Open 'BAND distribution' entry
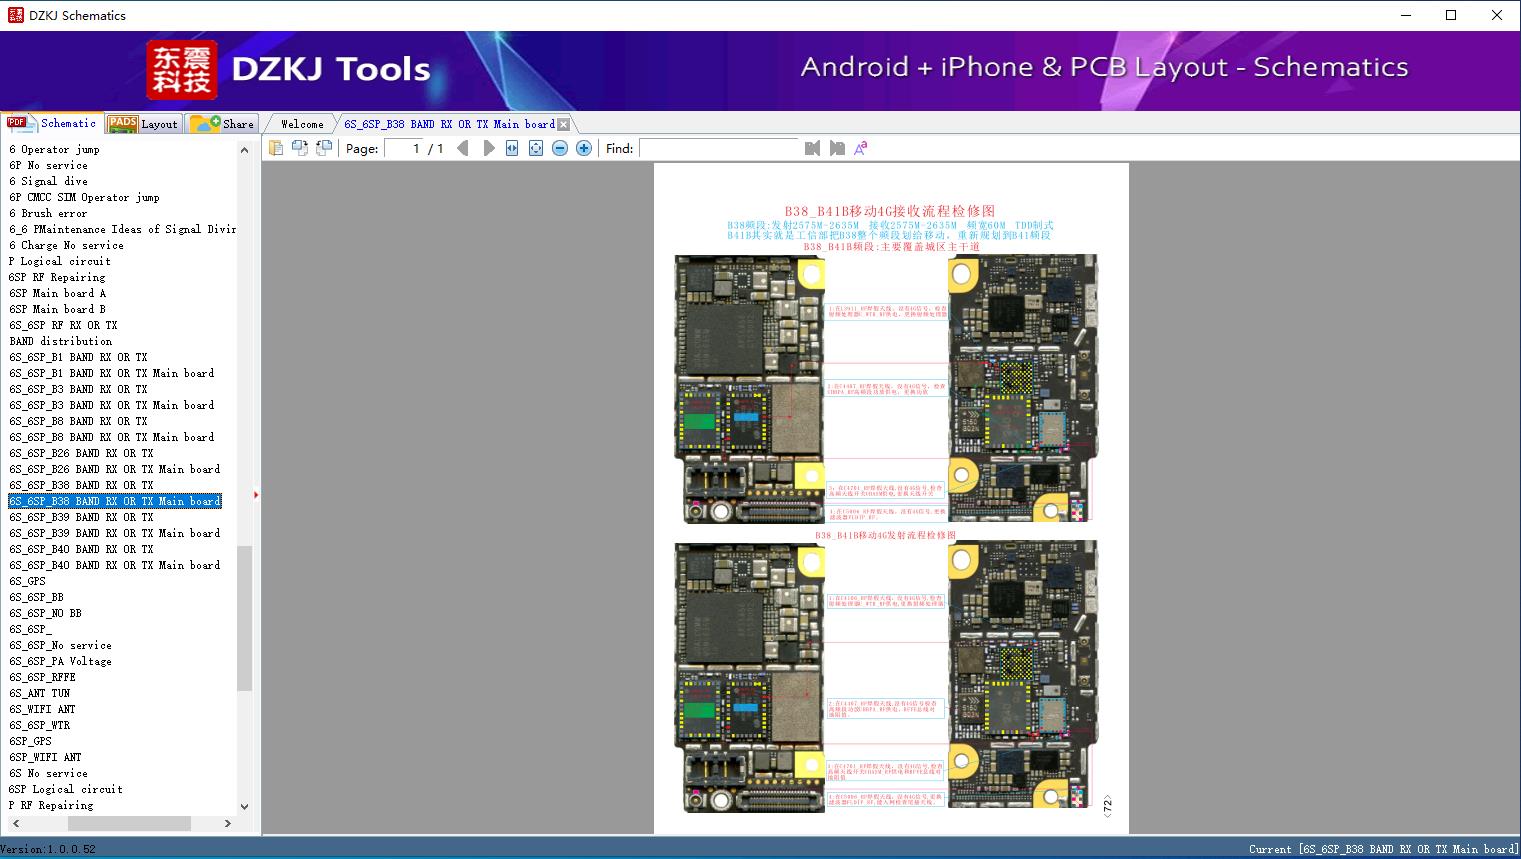 click(61, 341)
